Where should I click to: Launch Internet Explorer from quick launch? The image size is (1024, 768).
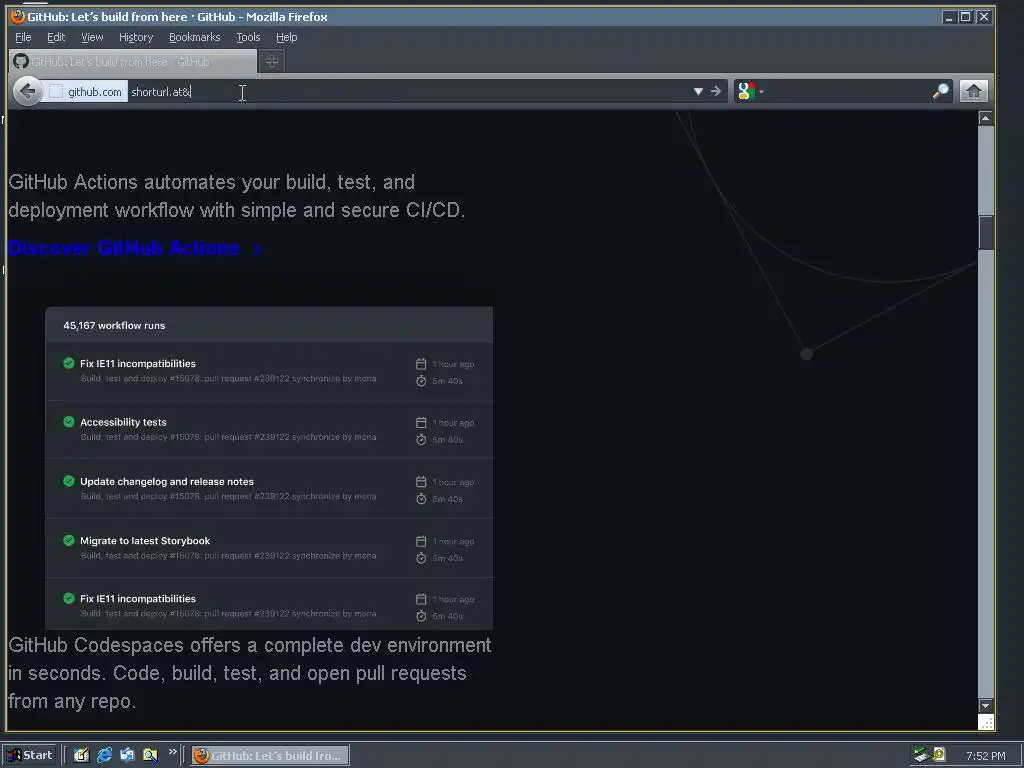(104, 755)
